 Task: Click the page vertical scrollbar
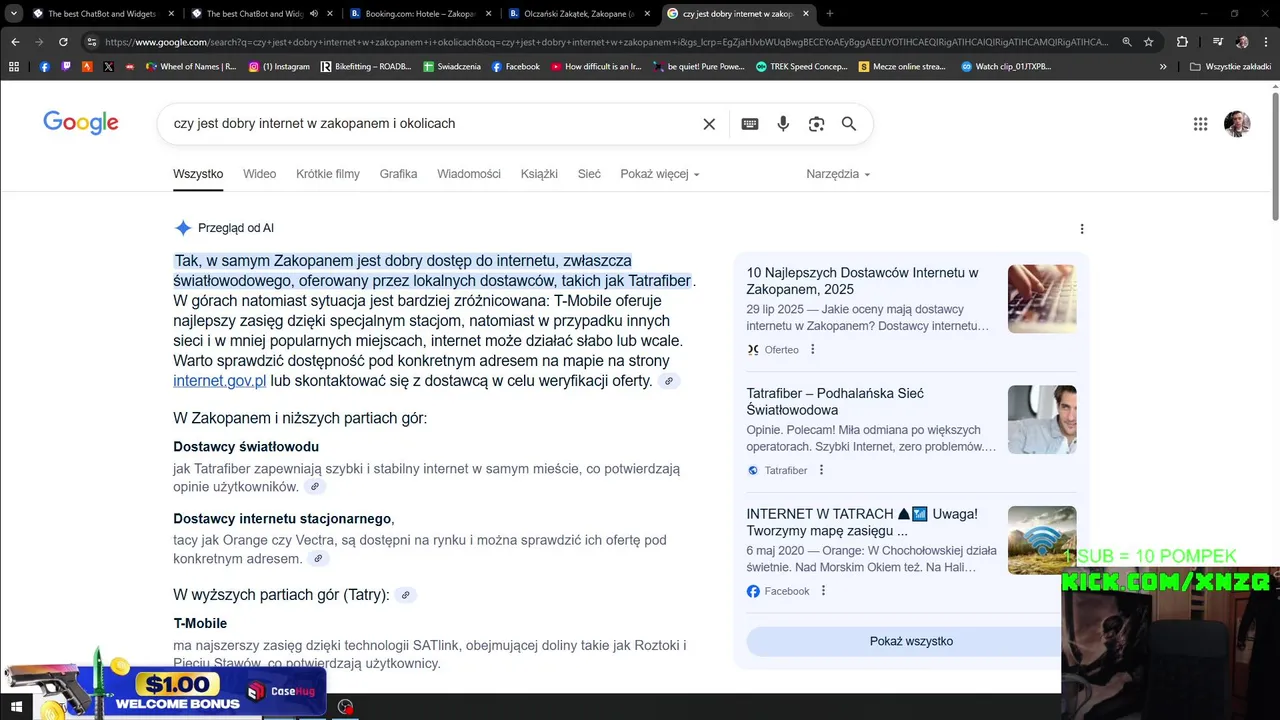1275,155
